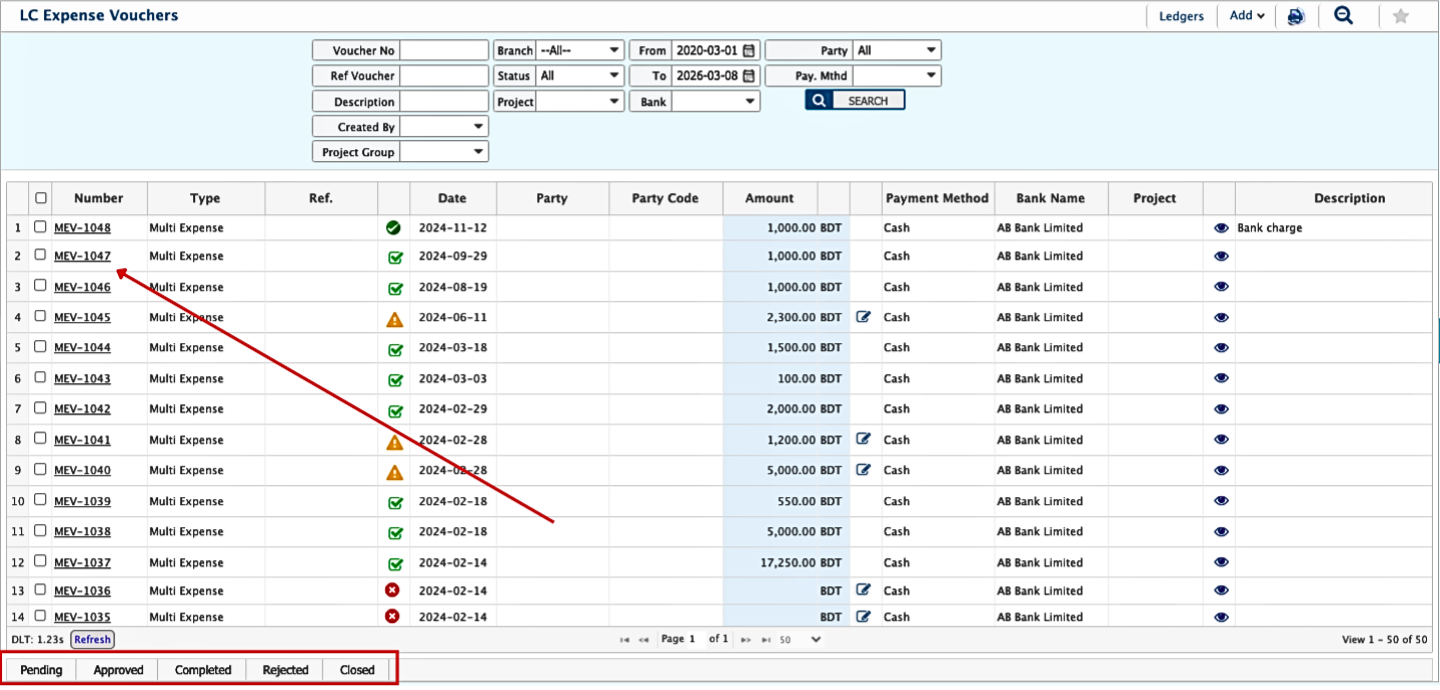The width and height of the screenshot is (1440, 690).
Task: Open the From date calendar icon
Action: coord(749,51)
